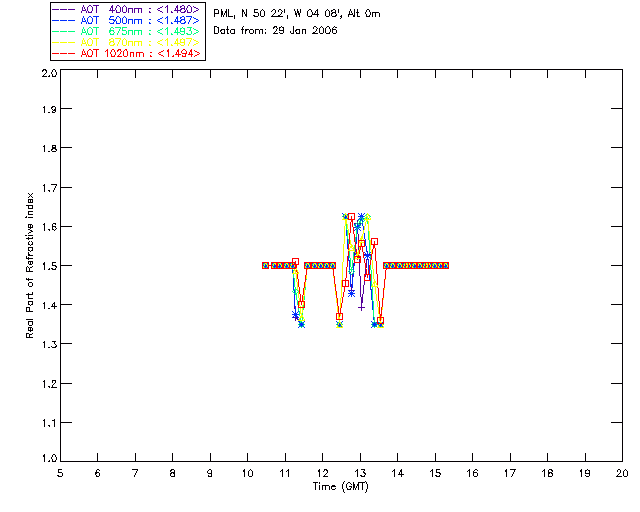Click the 'Real Part of Refractive index' axis title
This screenshot has height=512, width=640.
coord(30,265)
